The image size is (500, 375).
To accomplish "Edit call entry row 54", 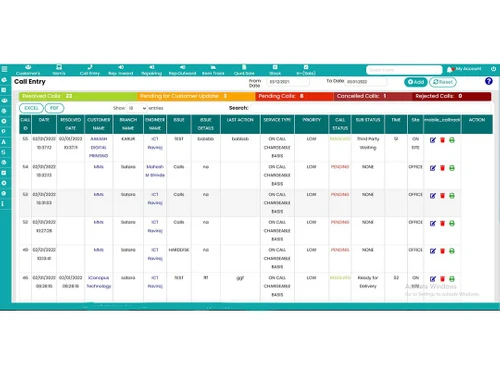I will coord(433,168).
